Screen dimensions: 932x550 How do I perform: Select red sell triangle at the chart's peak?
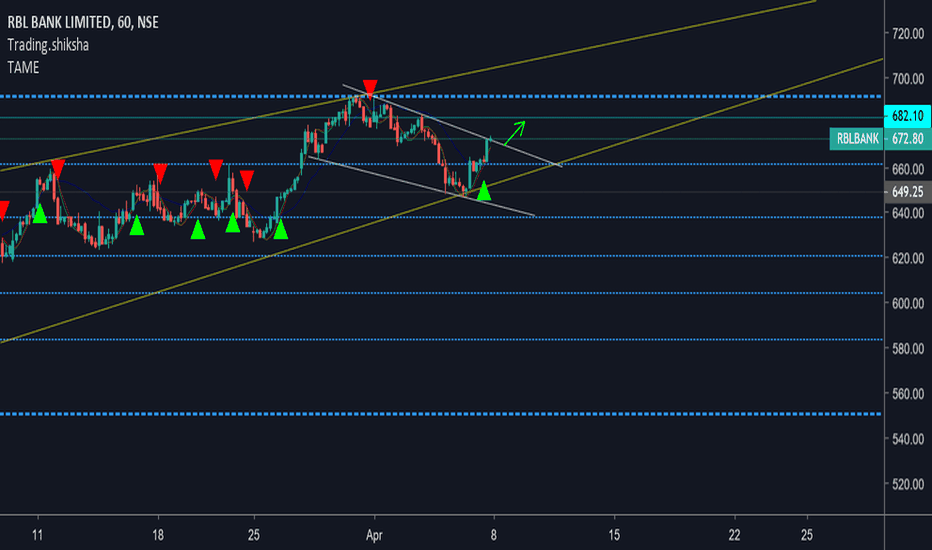pos(370,88)
